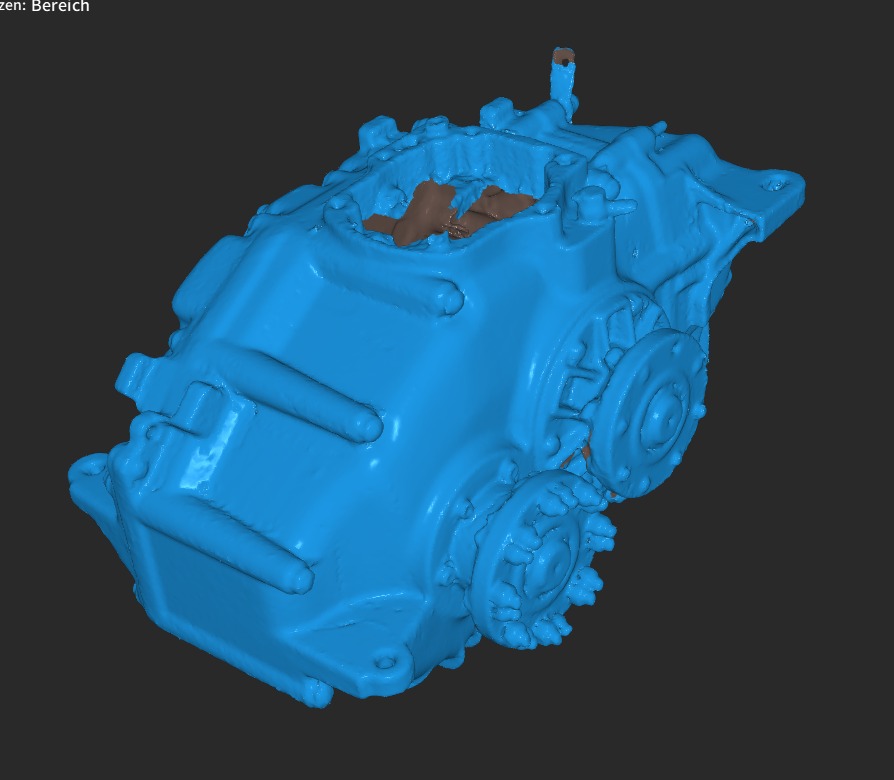
Task: Pick the small brown spot between the two flanges
Action: tap(580, 455)
